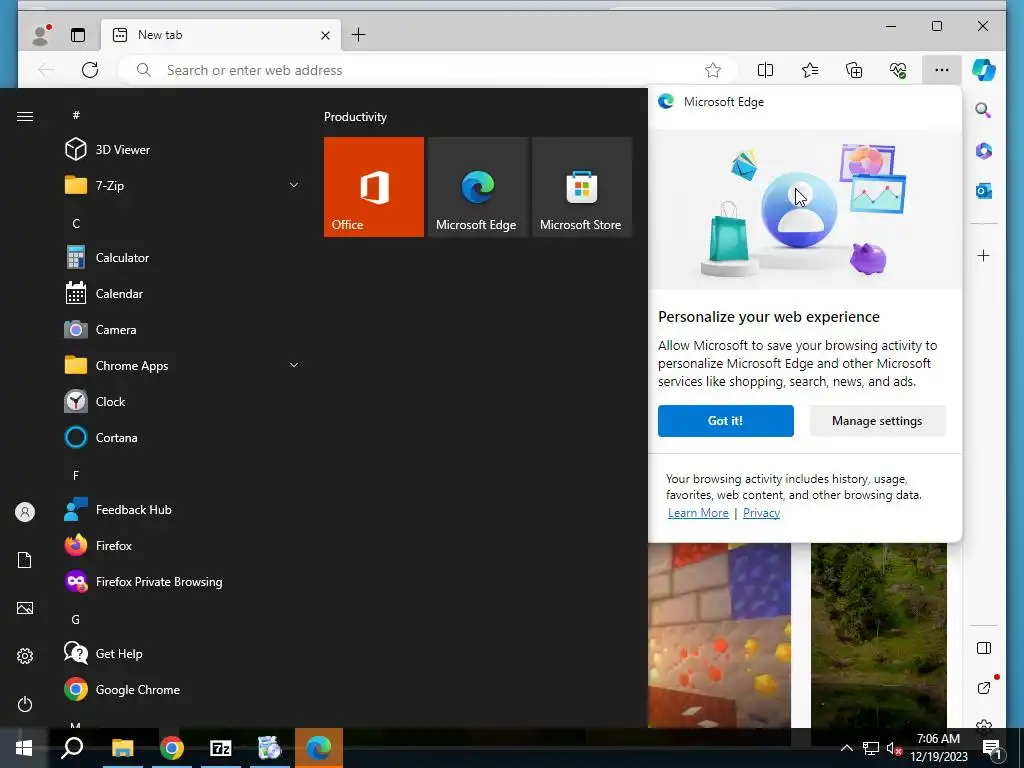Click the Microsoft Store tile
This screenshot has width=1024, height=768.
582,187
